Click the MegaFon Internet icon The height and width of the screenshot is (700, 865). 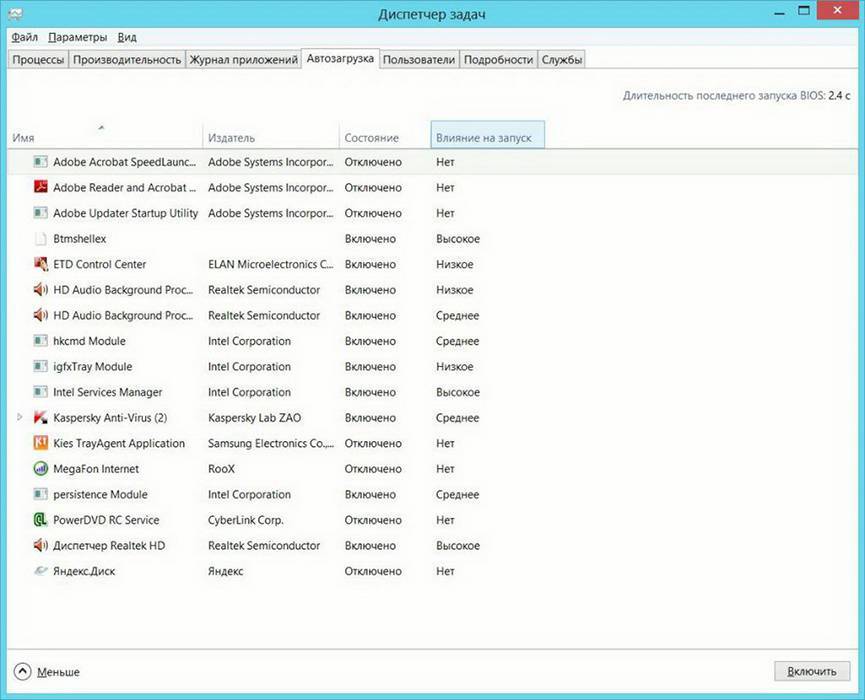[x=41, y=469]
